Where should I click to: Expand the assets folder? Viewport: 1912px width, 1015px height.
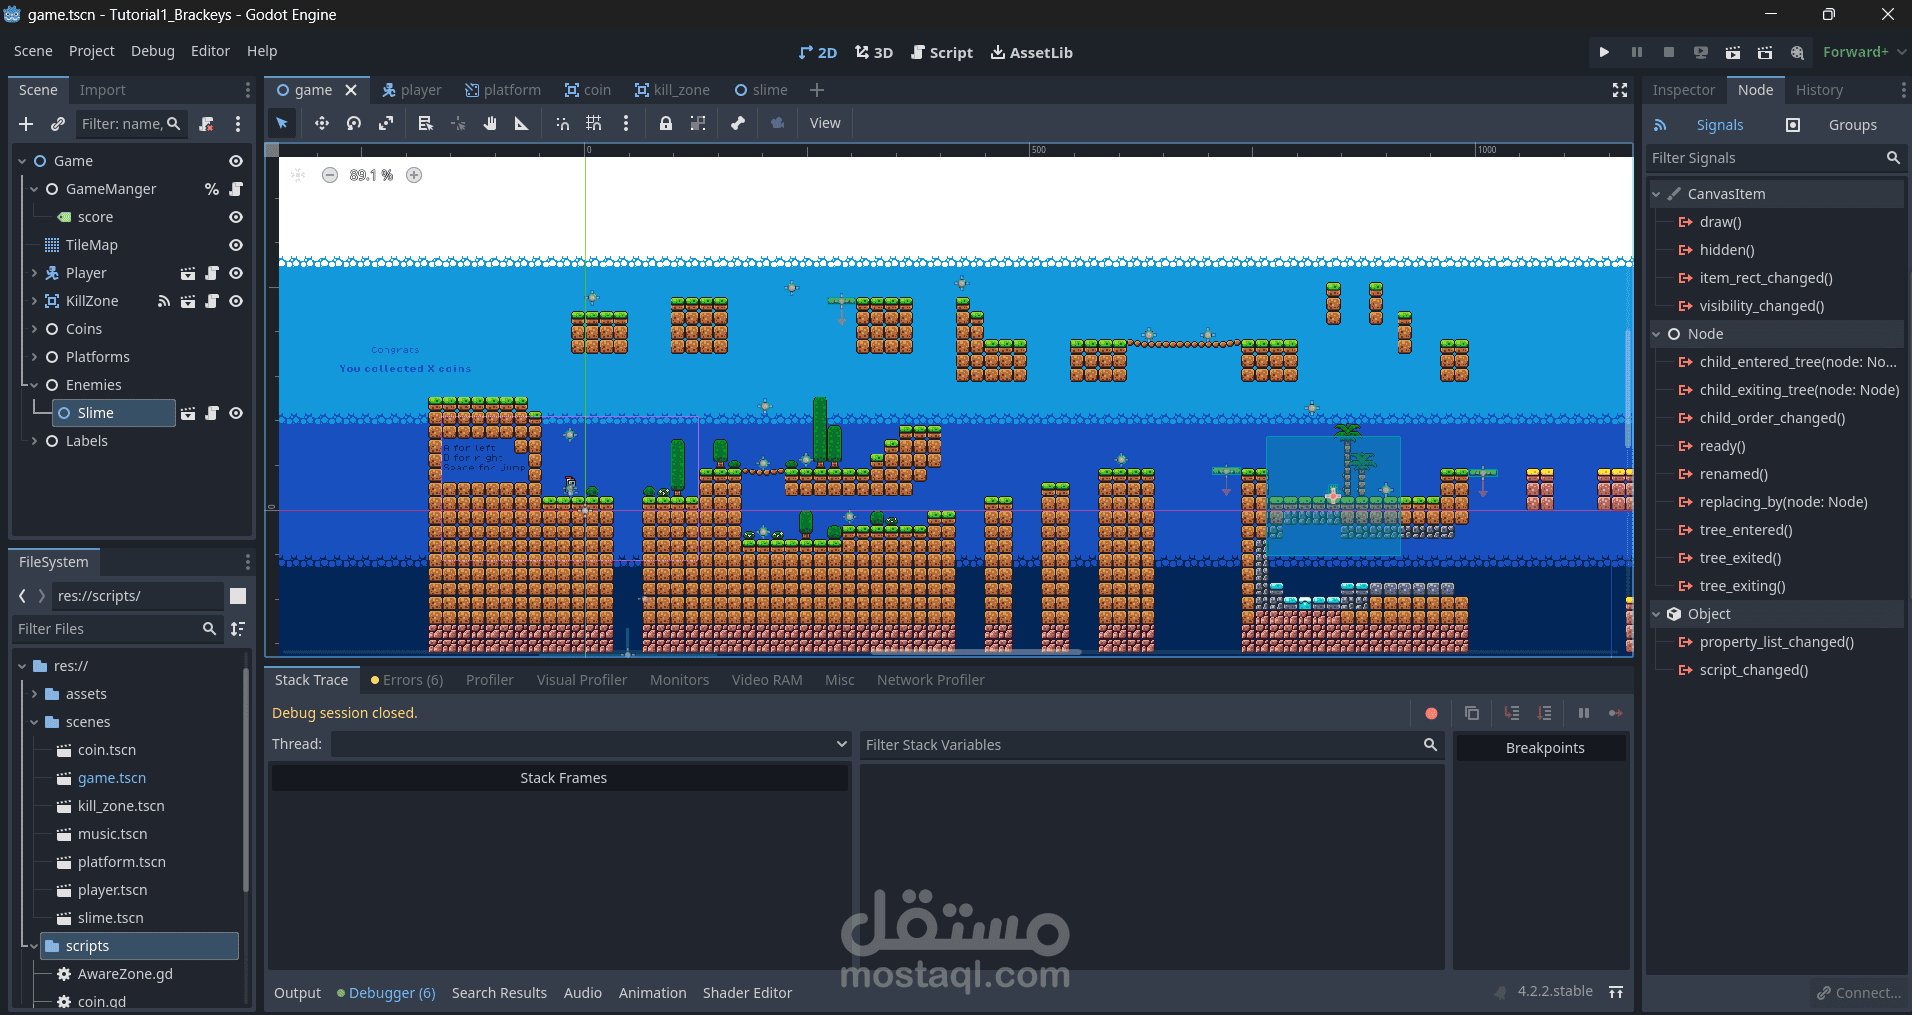[34, 694]
